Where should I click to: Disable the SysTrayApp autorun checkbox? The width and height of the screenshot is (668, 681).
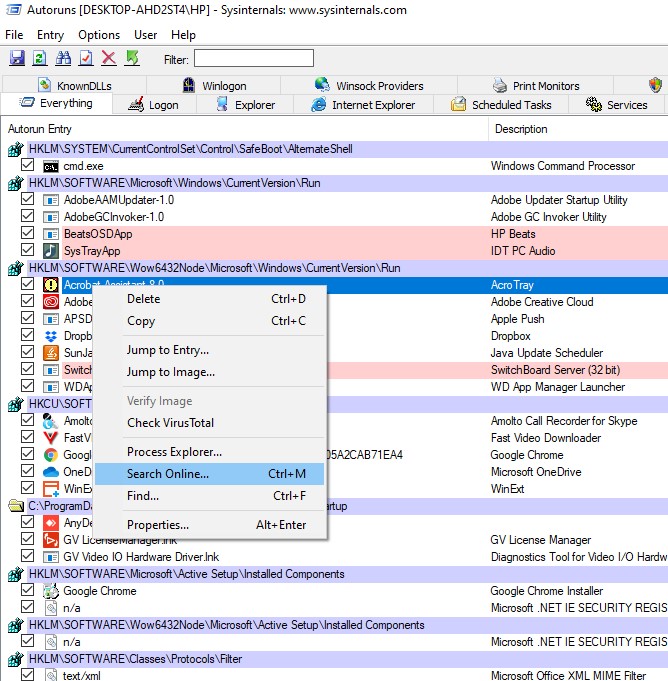point(27,250)
